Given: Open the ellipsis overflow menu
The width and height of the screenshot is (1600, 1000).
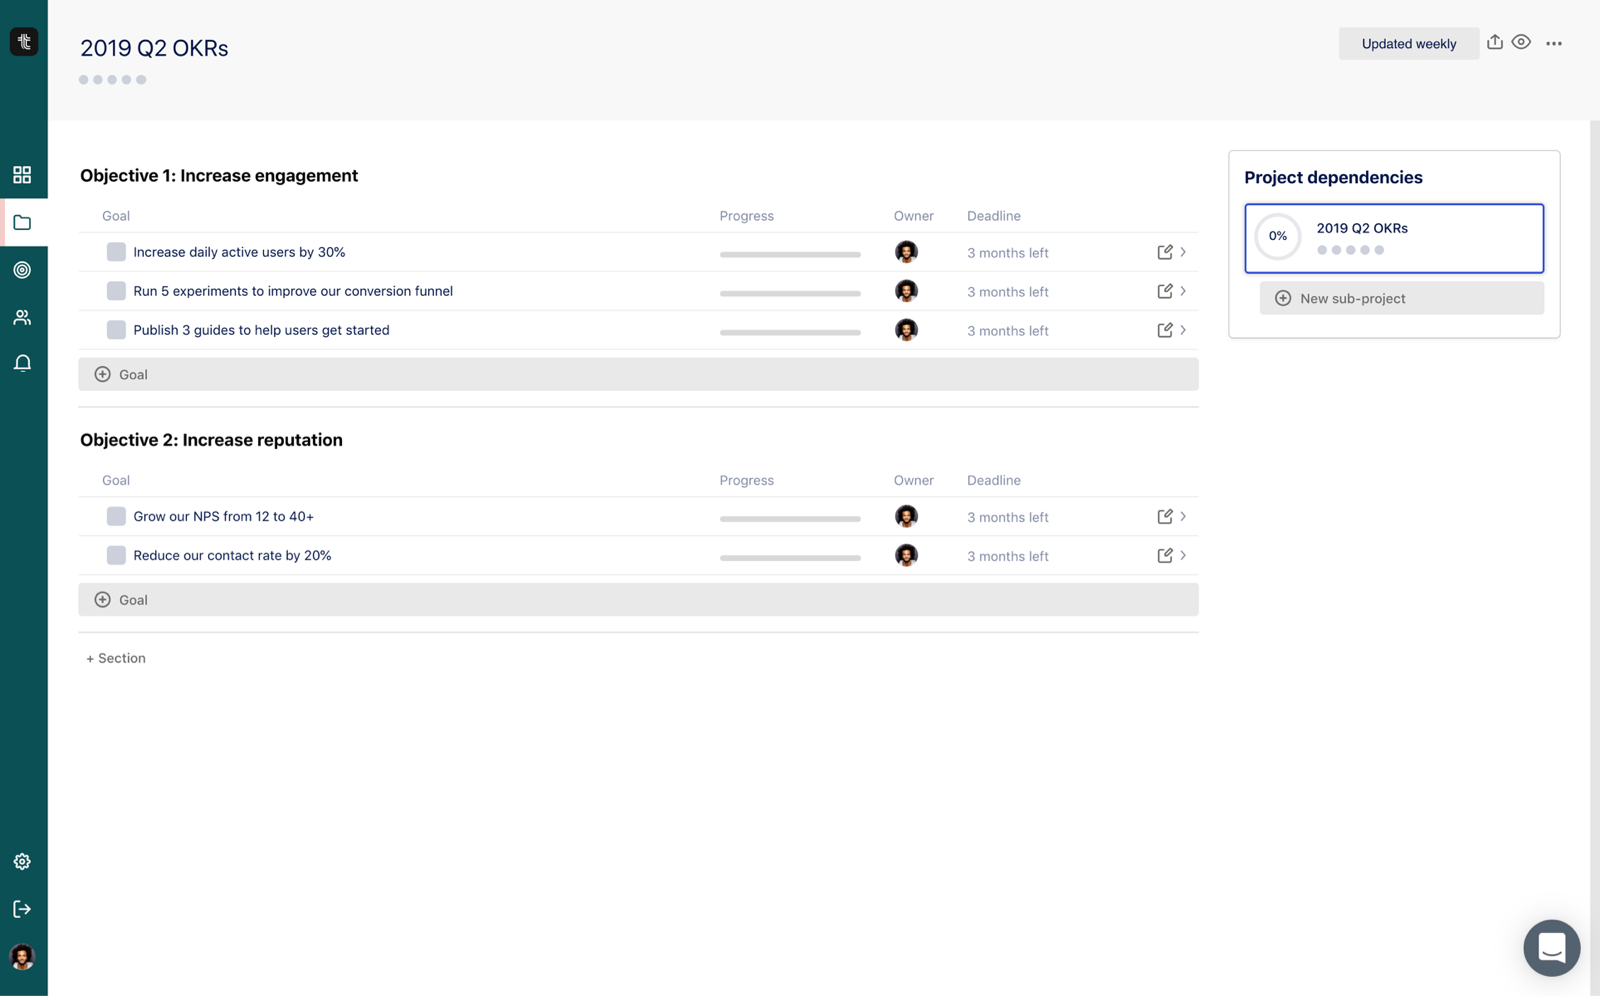Looking at the screenshot, I should tap(1554, 42).
